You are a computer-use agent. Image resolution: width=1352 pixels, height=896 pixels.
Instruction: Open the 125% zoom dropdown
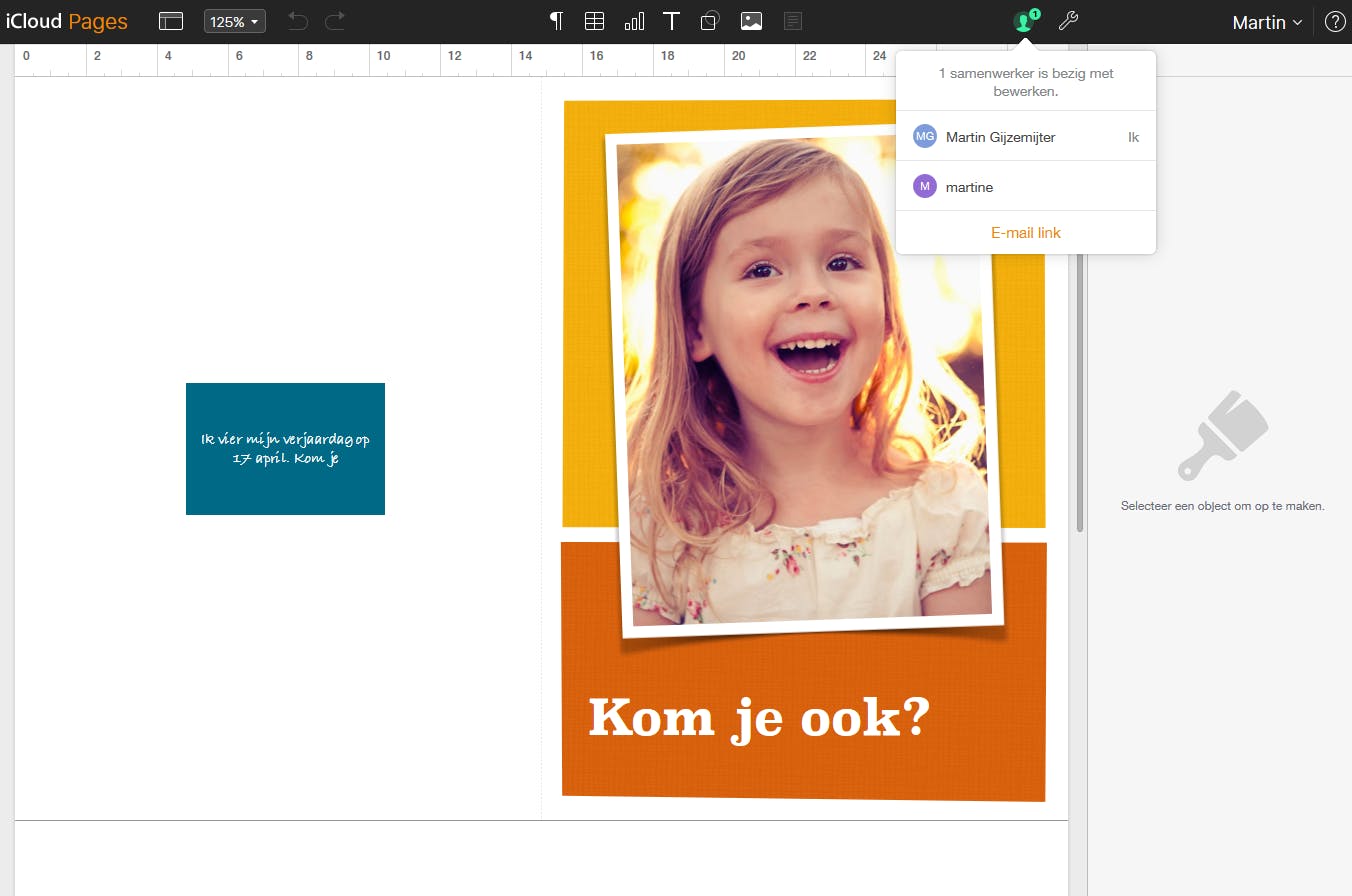234,20
